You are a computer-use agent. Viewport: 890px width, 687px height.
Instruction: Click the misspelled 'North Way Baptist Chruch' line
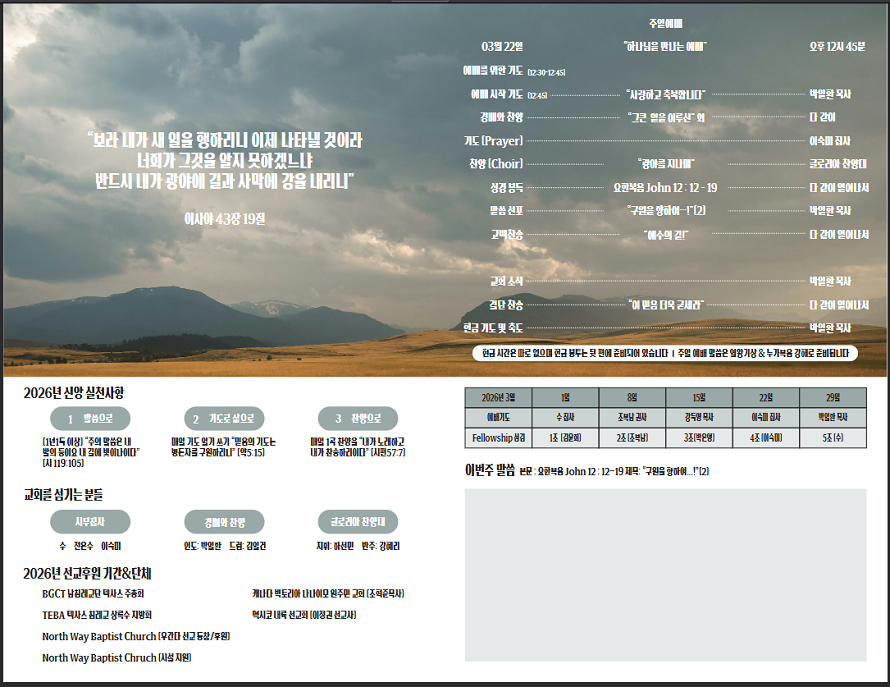coord(116,657)
